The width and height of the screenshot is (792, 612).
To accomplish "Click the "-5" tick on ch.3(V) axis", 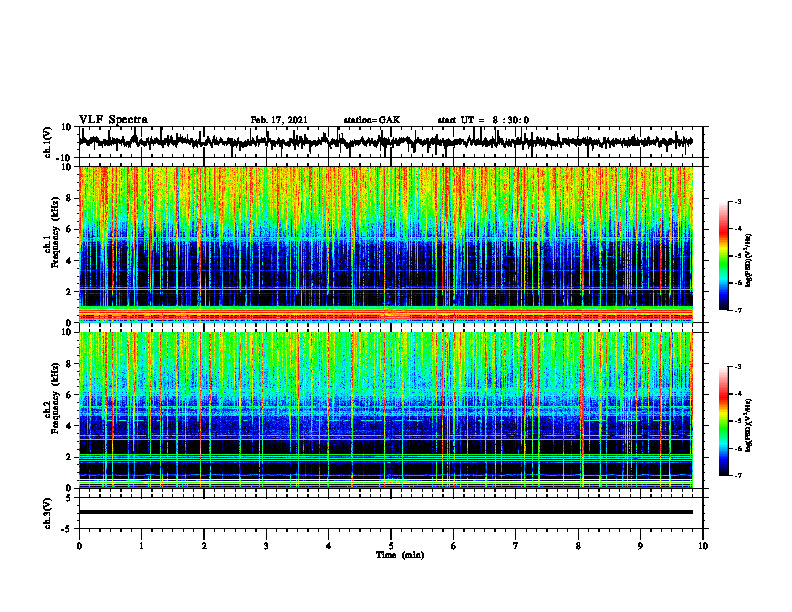I will click(x=67, y=529).
